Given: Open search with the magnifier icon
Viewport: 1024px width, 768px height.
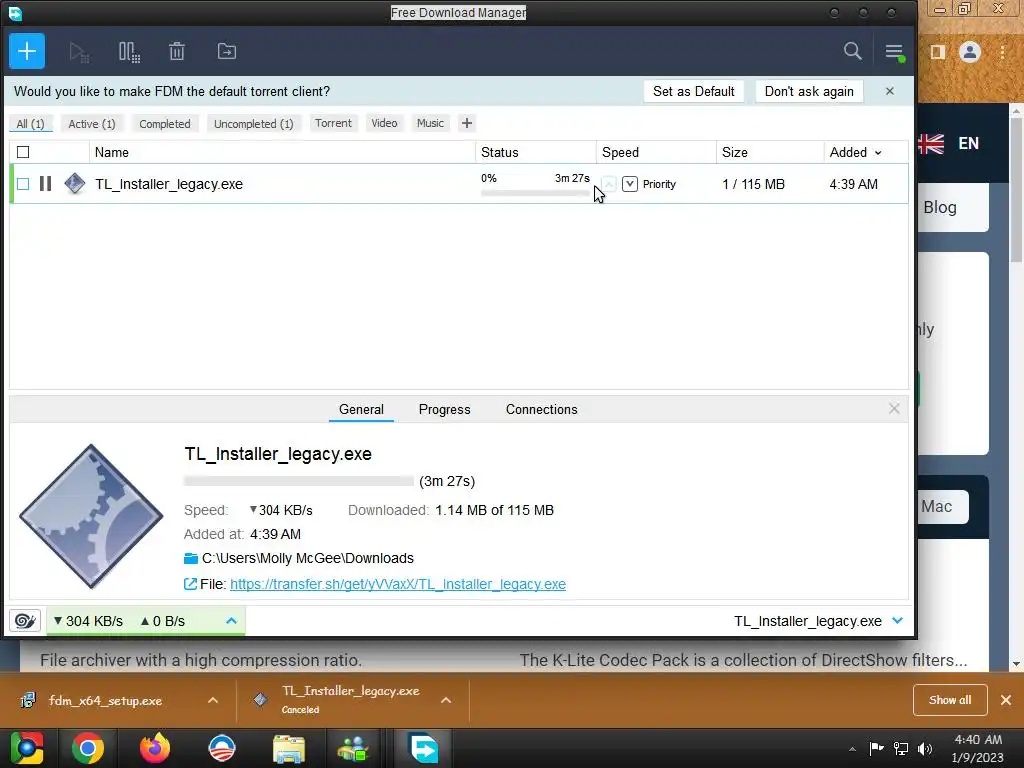Looking at the screenshot, I should 852,51.
